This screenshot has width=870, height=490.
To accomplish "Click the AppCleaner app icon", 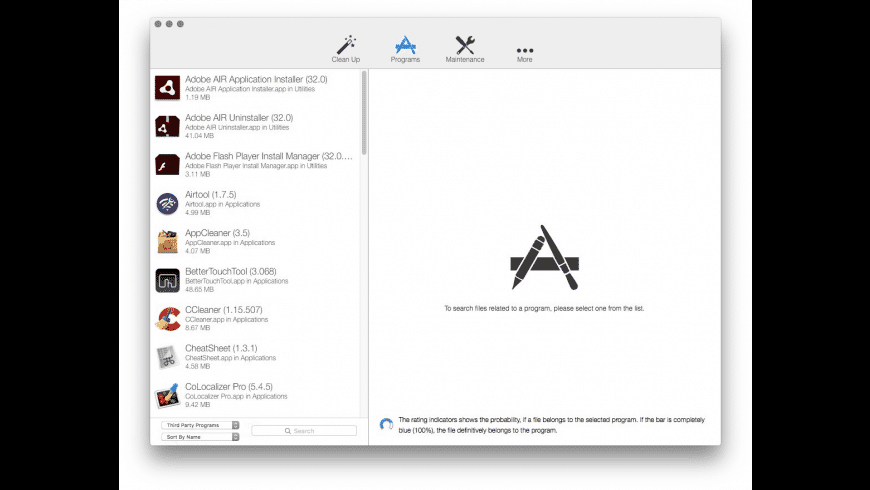I will [x=167, y=241].
